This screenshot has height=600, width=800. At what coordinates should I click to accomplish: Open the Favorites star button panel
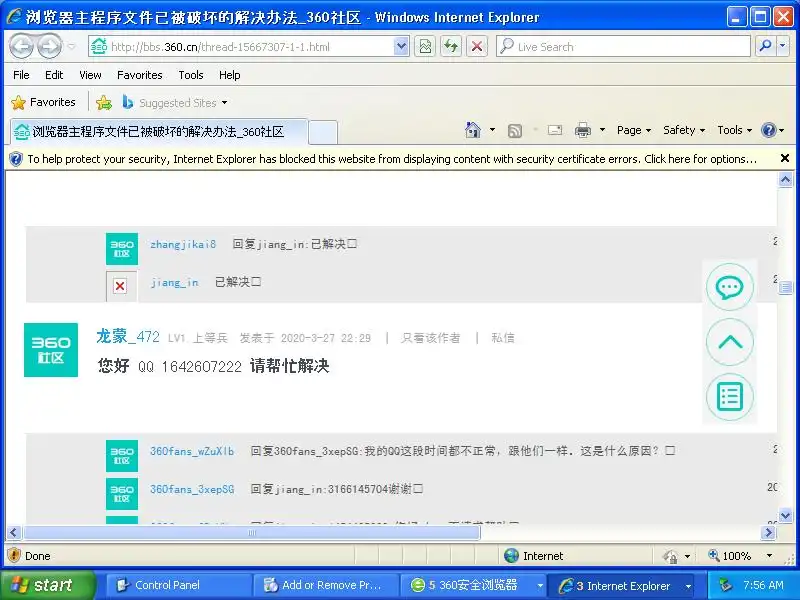43,103
